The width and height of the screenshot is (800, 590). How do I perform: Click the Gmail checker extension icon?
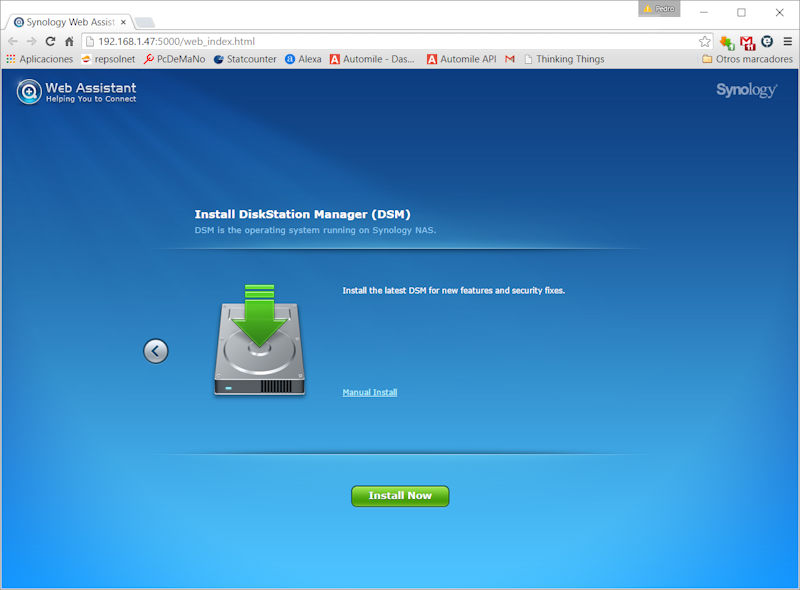coord(747,42)
